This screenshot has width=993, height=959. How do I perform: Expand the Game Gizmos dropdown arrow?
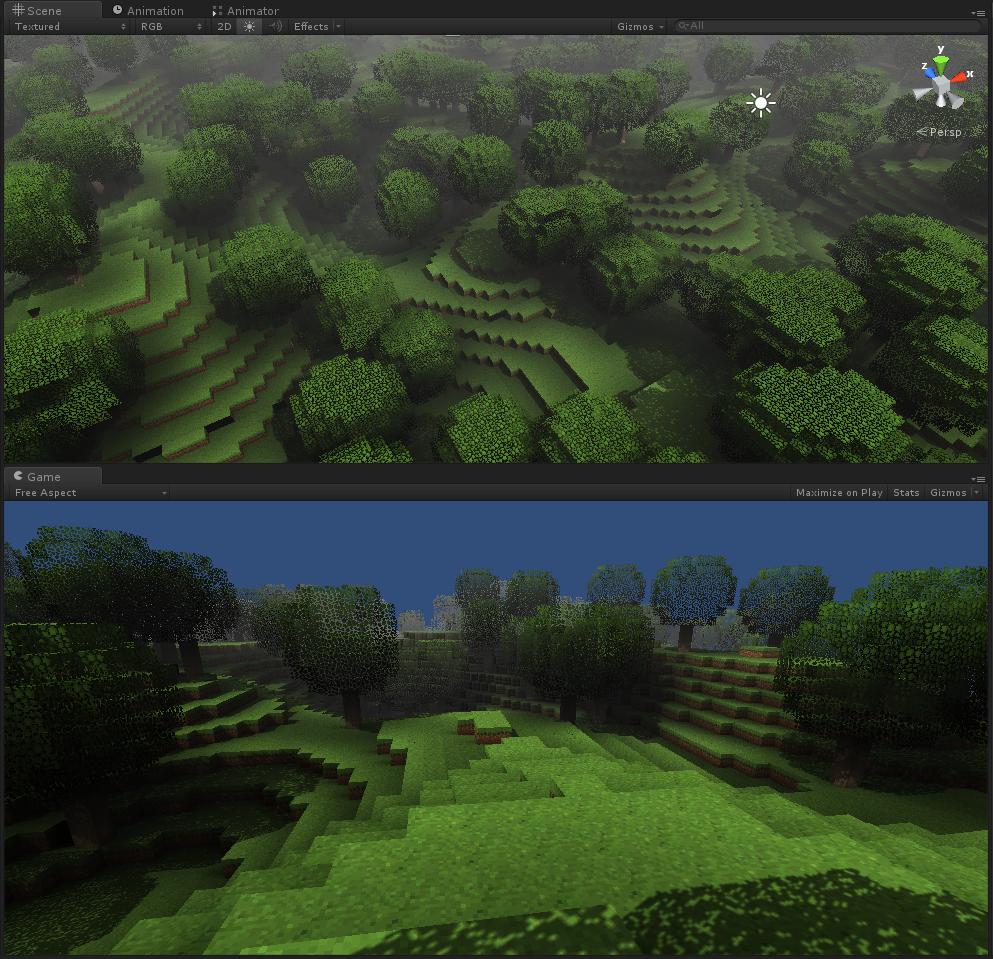point(977,492)
